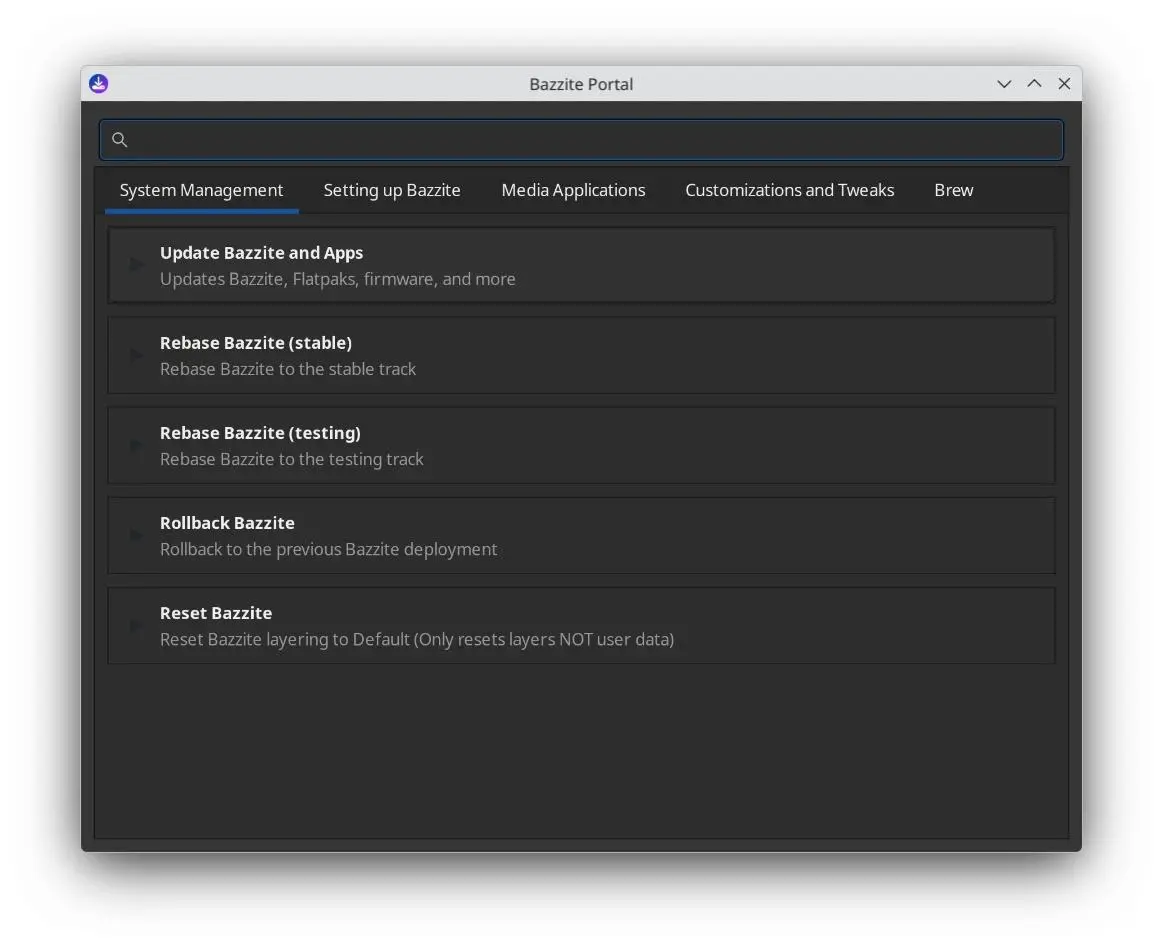Click "Rollback to the previous Bazzite deployment" text
1163x948 pixels.
[x=329, y=549]
